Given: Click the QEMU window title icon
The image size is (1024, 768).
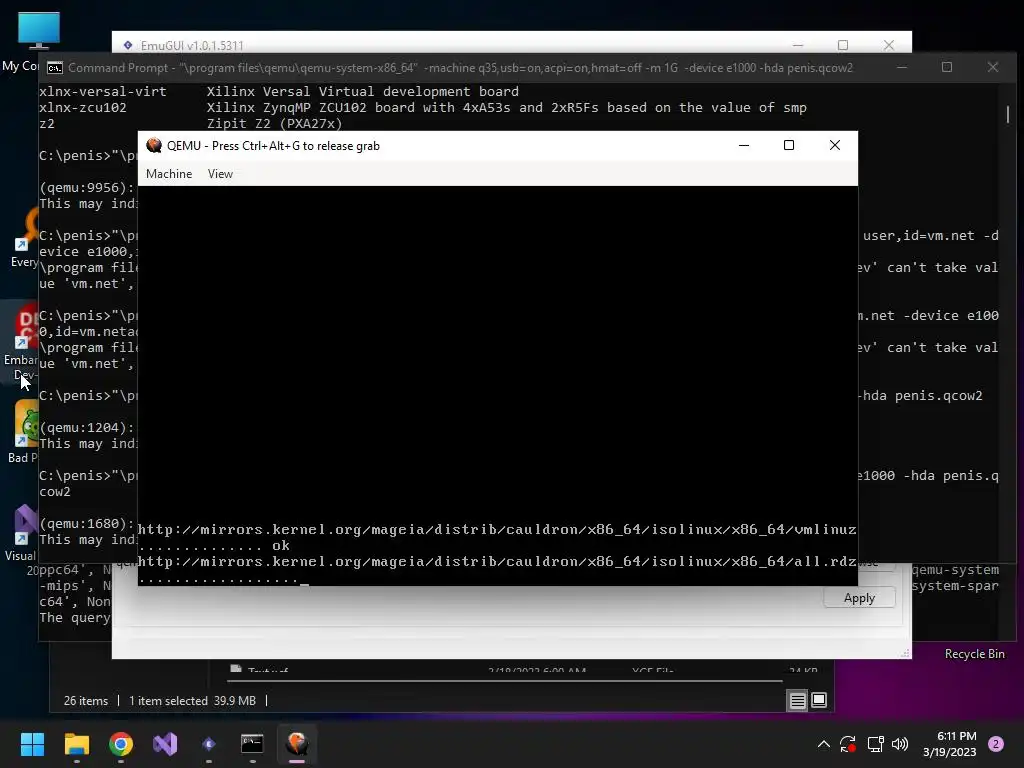Looking at the screenshot, I should coord(154,146).
